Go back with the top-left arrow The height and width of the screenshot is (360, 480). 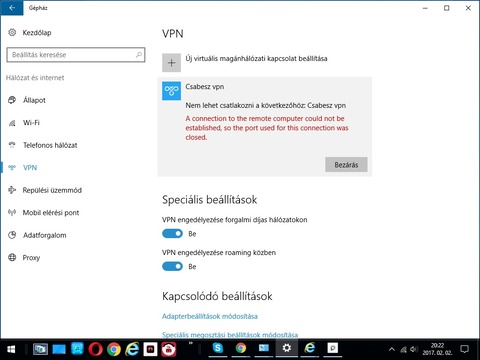click(x=12, y=8)
